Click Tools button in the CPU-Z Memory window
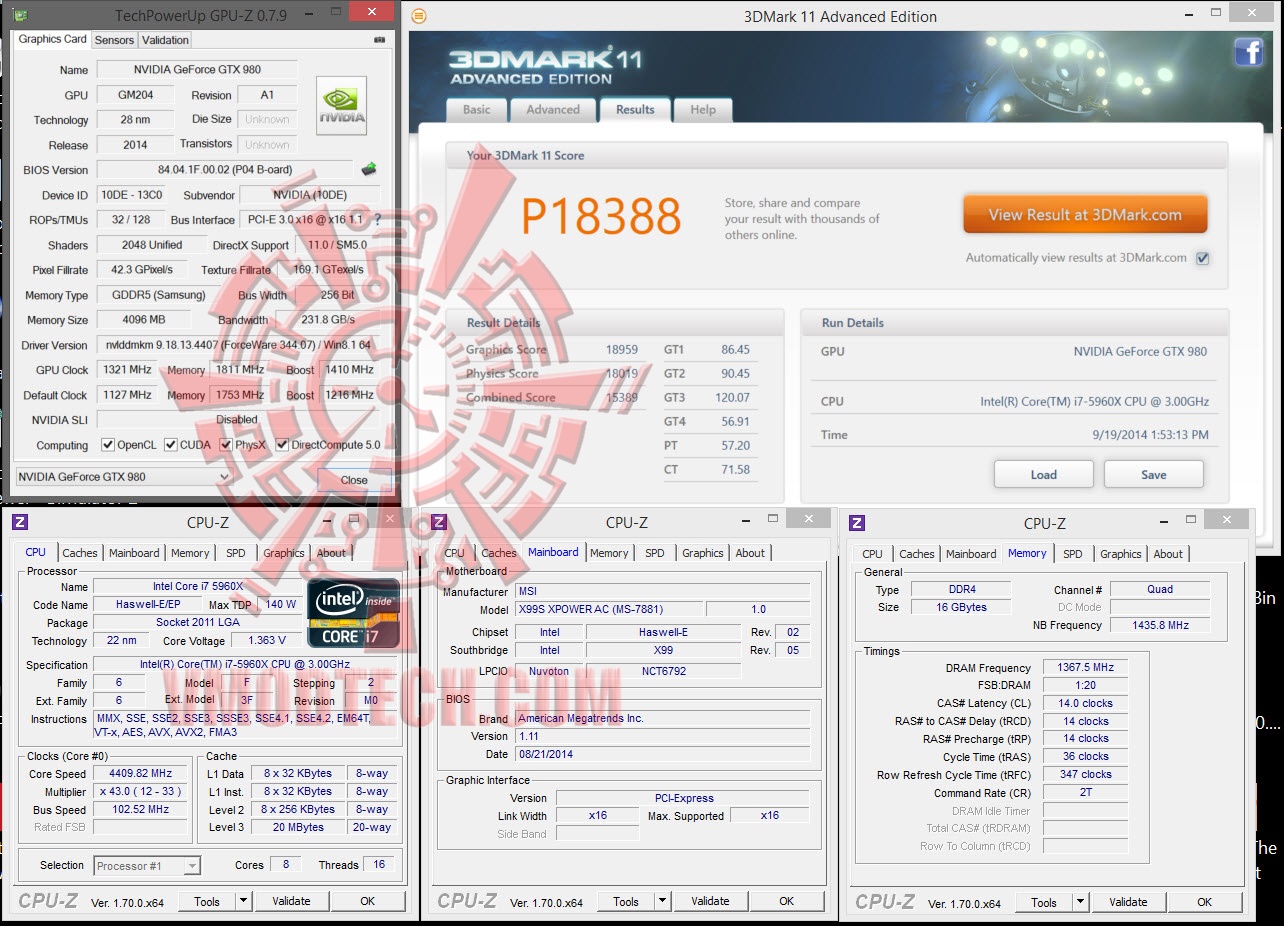The width and height of the screenshot is (1284, 926). pyautogui.click(x=1044, y=901)
